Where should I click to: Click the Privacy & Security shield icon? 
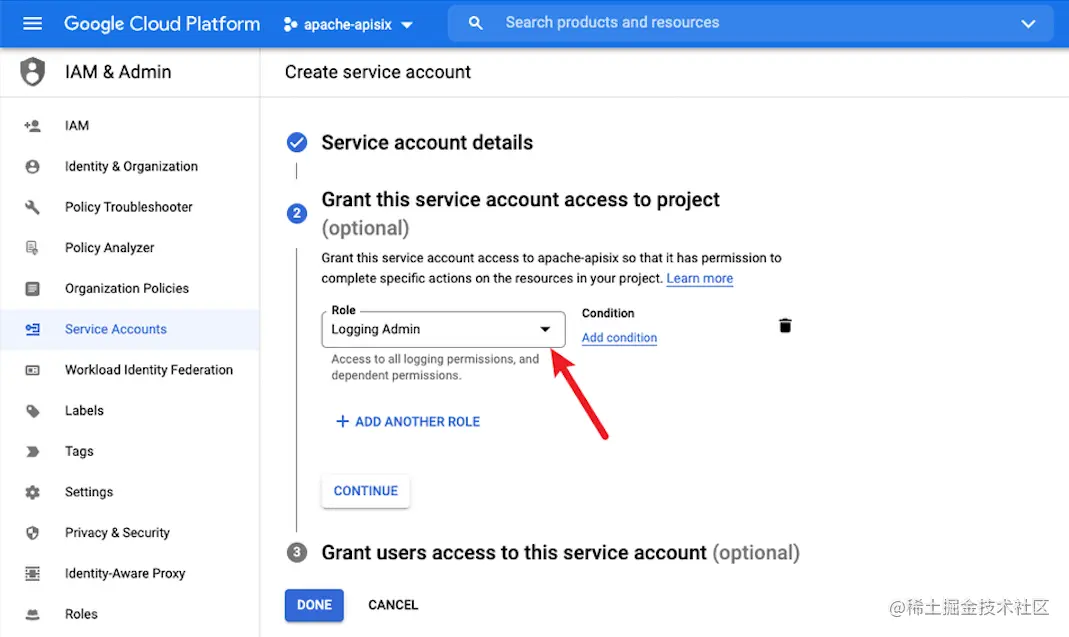click(x=32, y=533)
